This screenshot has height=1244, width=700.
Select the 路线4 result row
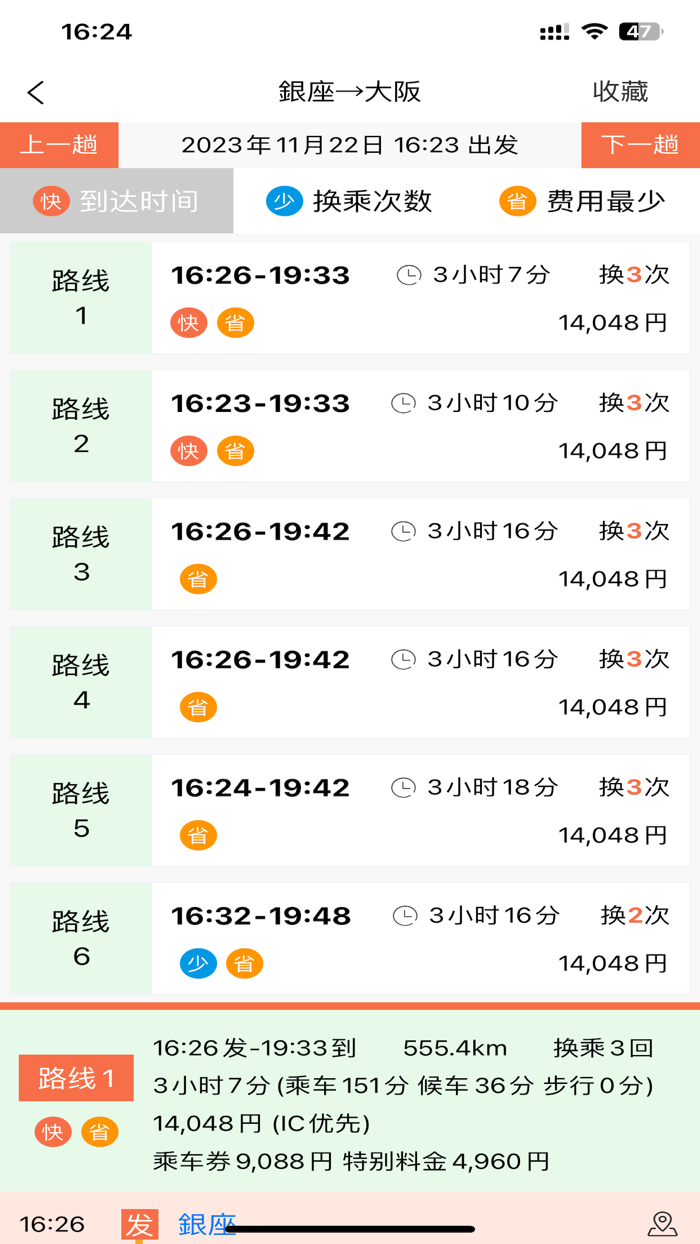pos(400,682)
